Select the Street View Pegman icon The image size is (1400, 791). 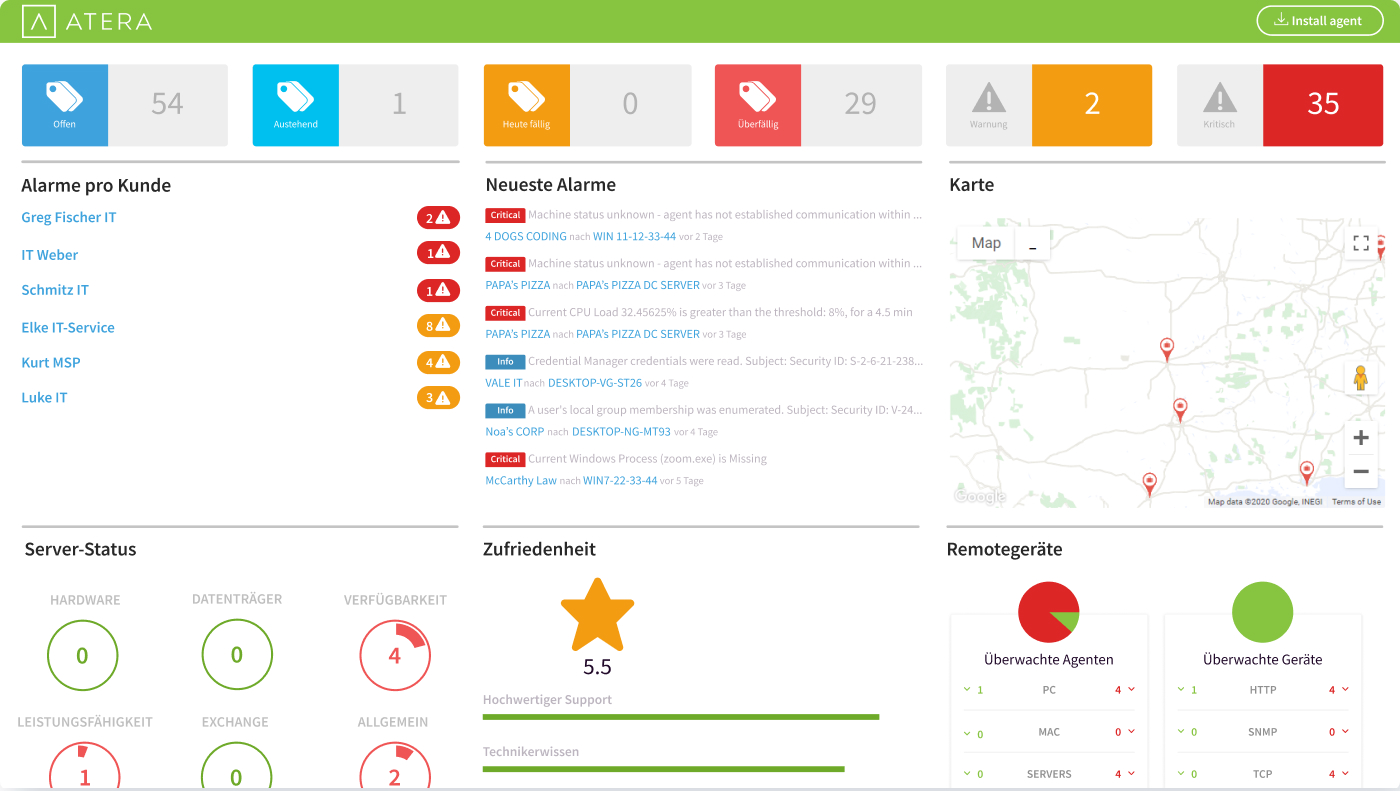[x=1360, y=377]
